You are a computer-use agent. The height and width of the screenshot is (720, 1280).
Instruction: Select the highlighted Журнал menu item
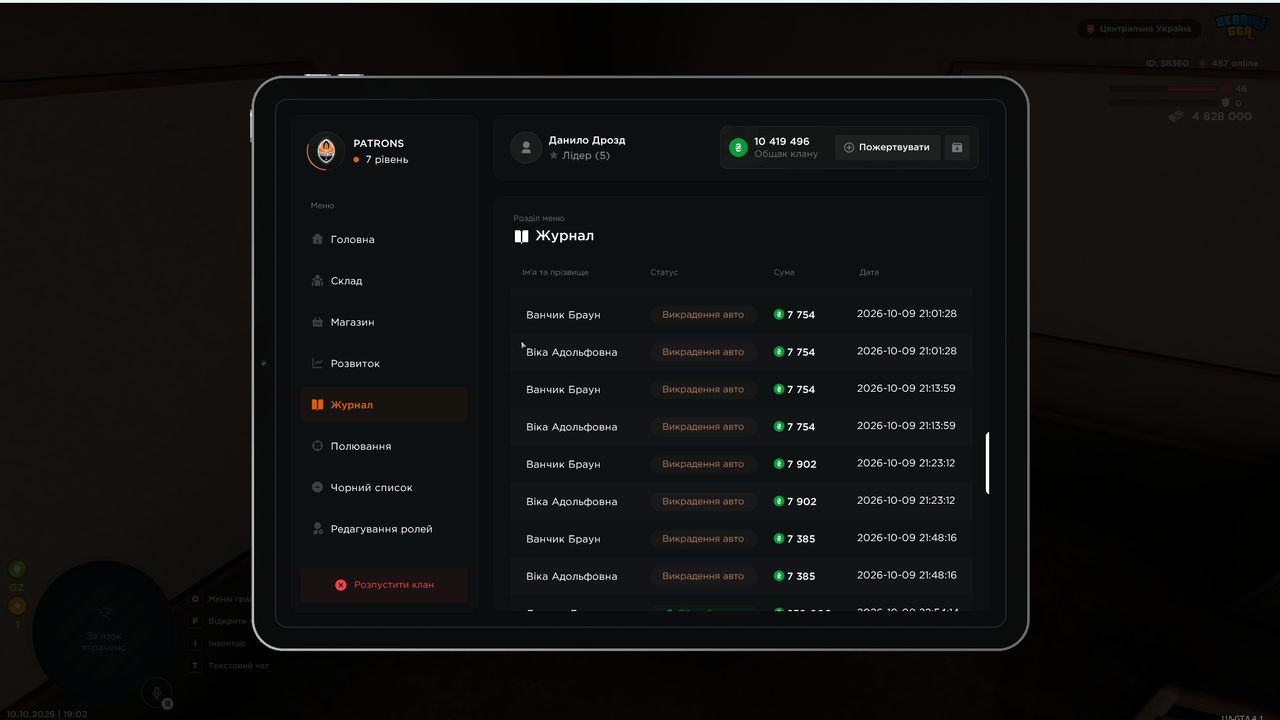(x=384, y=405)
